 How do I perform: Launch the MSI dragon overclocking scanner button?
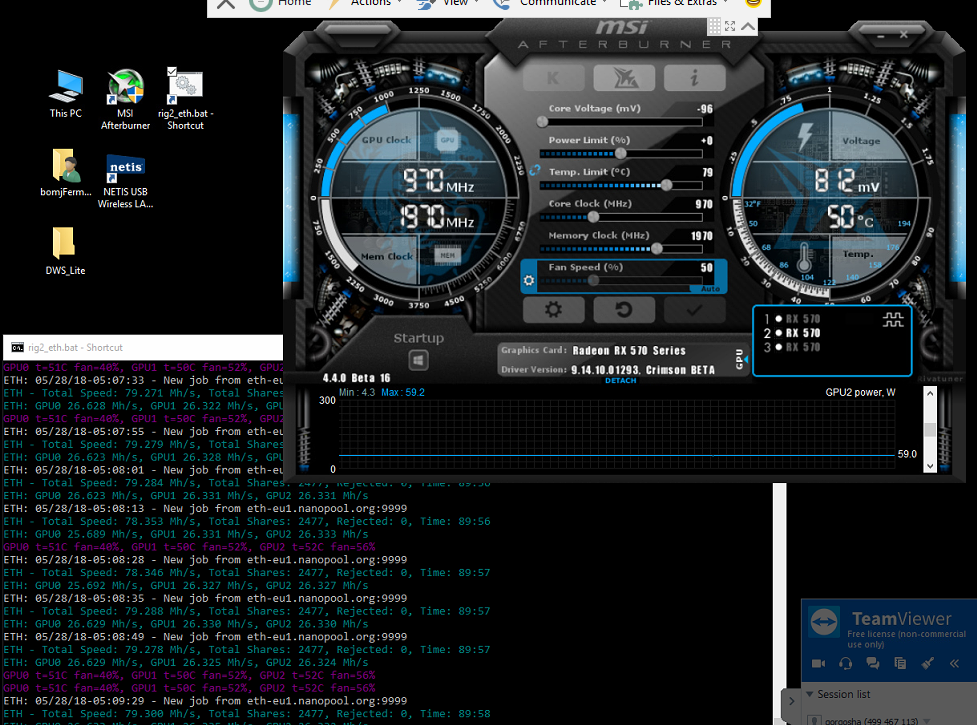[624, 78]
